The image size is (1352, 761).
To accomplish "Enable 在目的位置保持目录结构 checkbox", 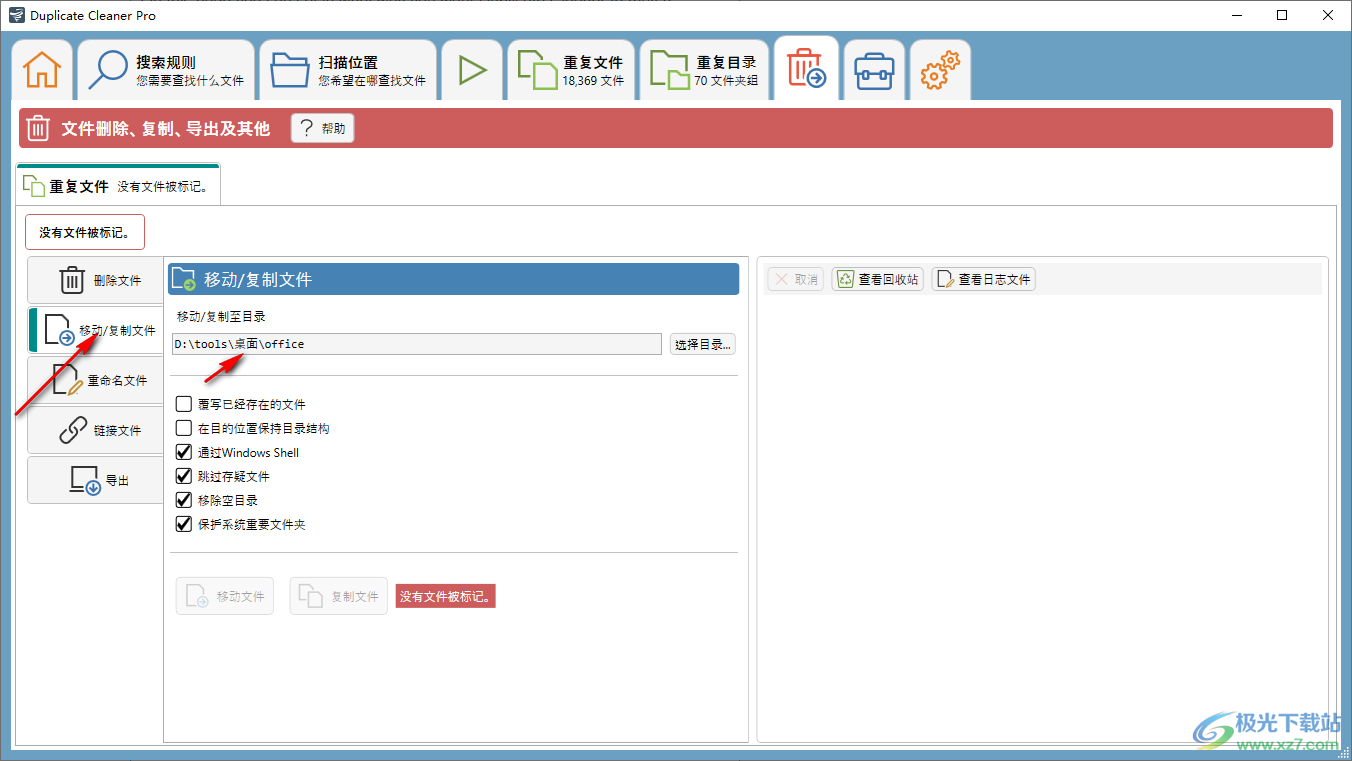I will [184, 428].
